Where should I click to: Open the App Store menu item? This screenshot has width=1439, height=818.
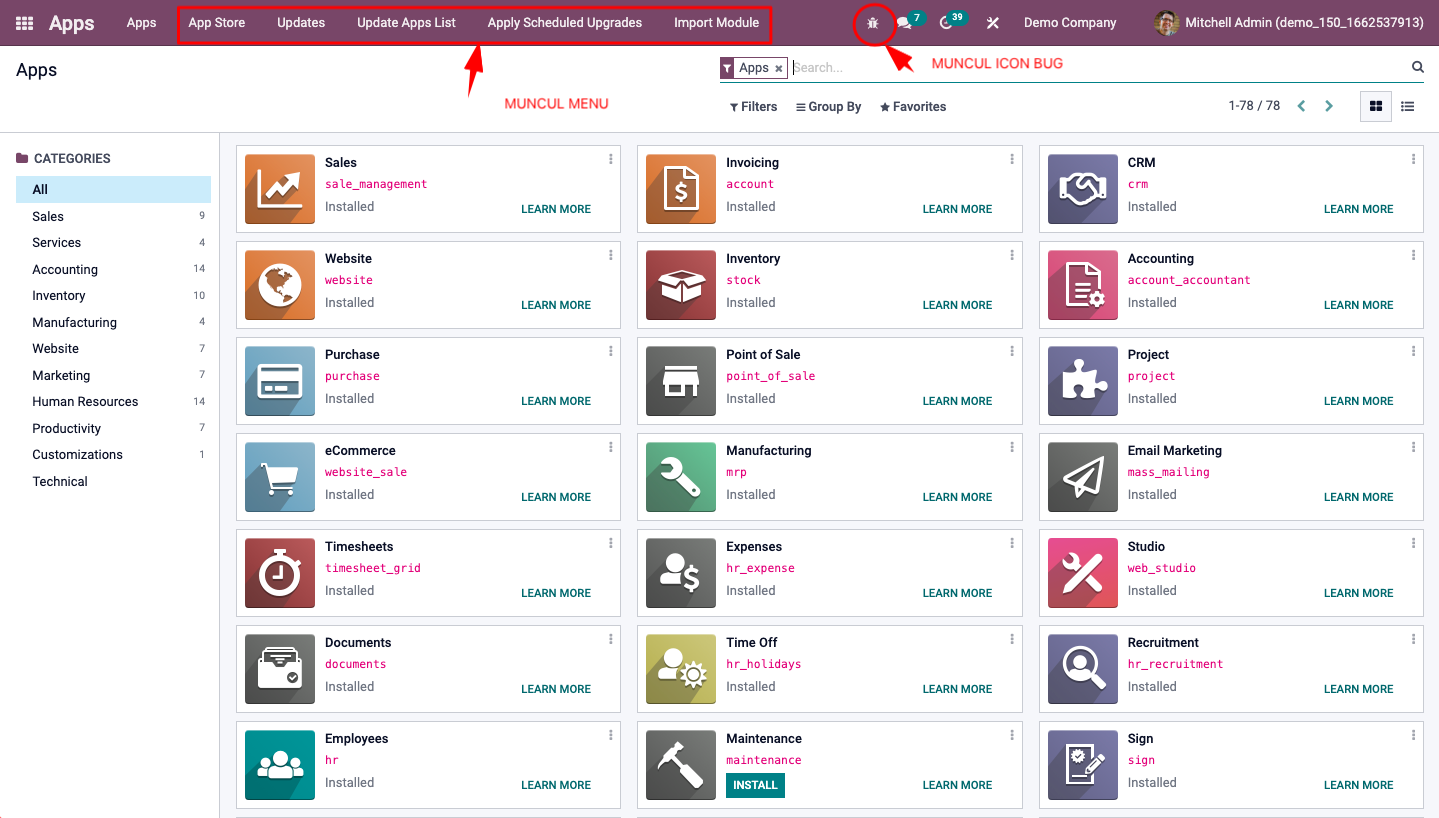coord(216,22)
